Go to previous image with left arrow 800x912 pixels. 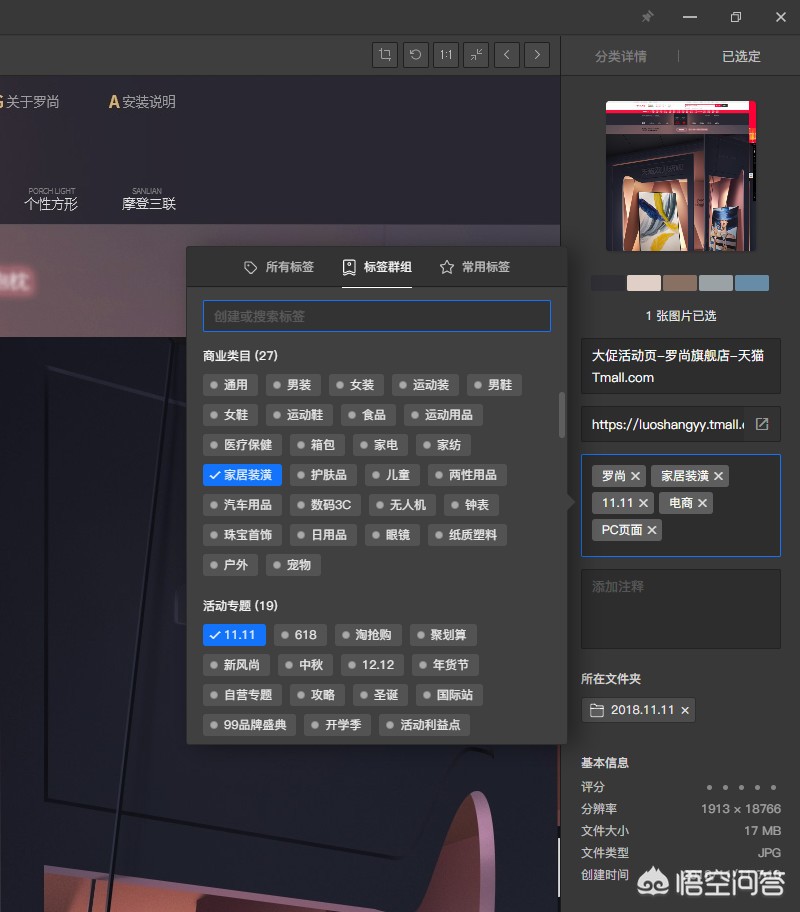[x=507, y=55]
